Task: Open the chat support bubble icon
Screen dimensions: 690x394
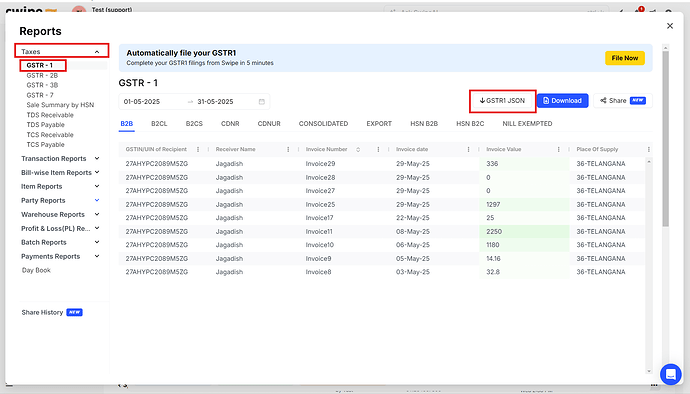Action: coord(671,374)
